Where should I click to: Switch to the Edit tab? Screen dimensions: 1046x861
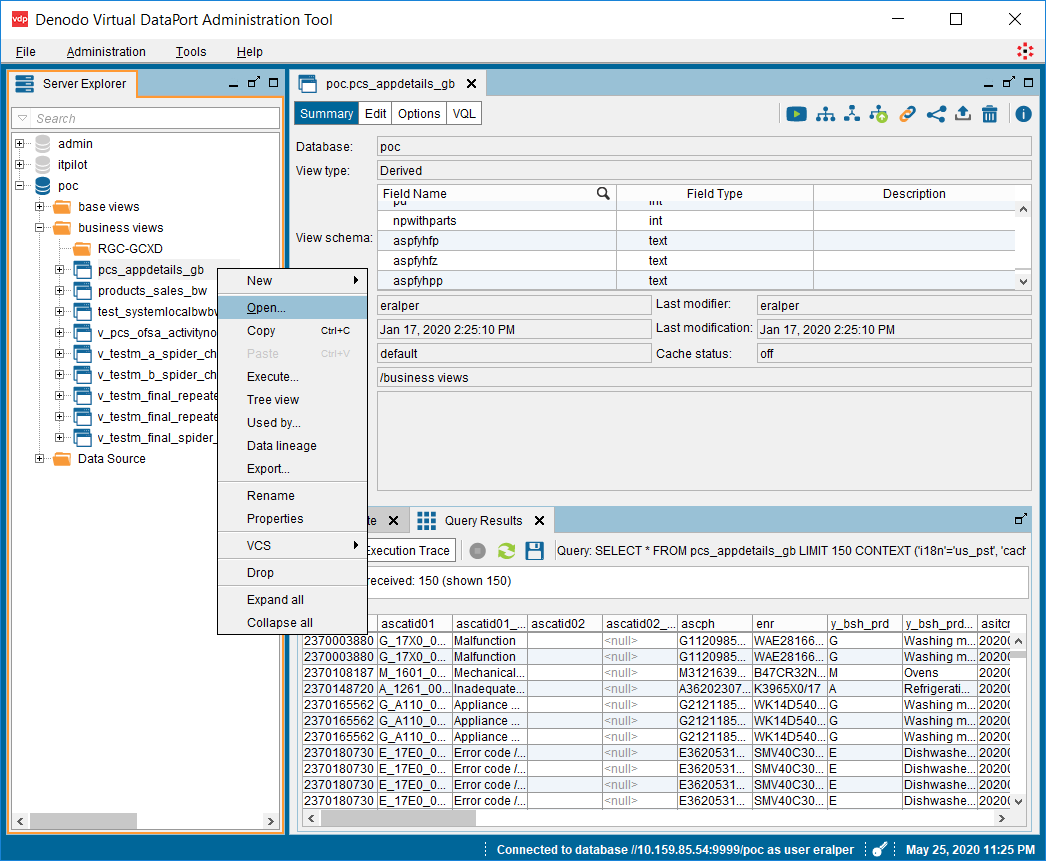click(x=376, y=113)
